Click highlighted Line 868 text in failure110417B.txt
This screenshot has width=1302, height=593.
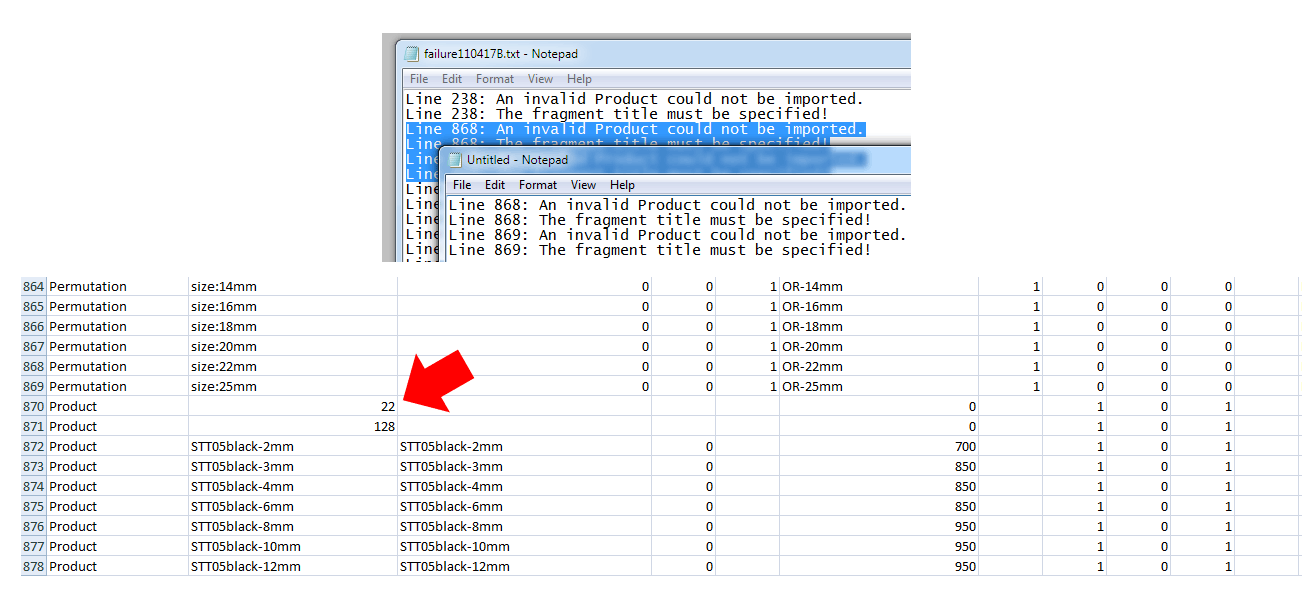tap(634, 129)
